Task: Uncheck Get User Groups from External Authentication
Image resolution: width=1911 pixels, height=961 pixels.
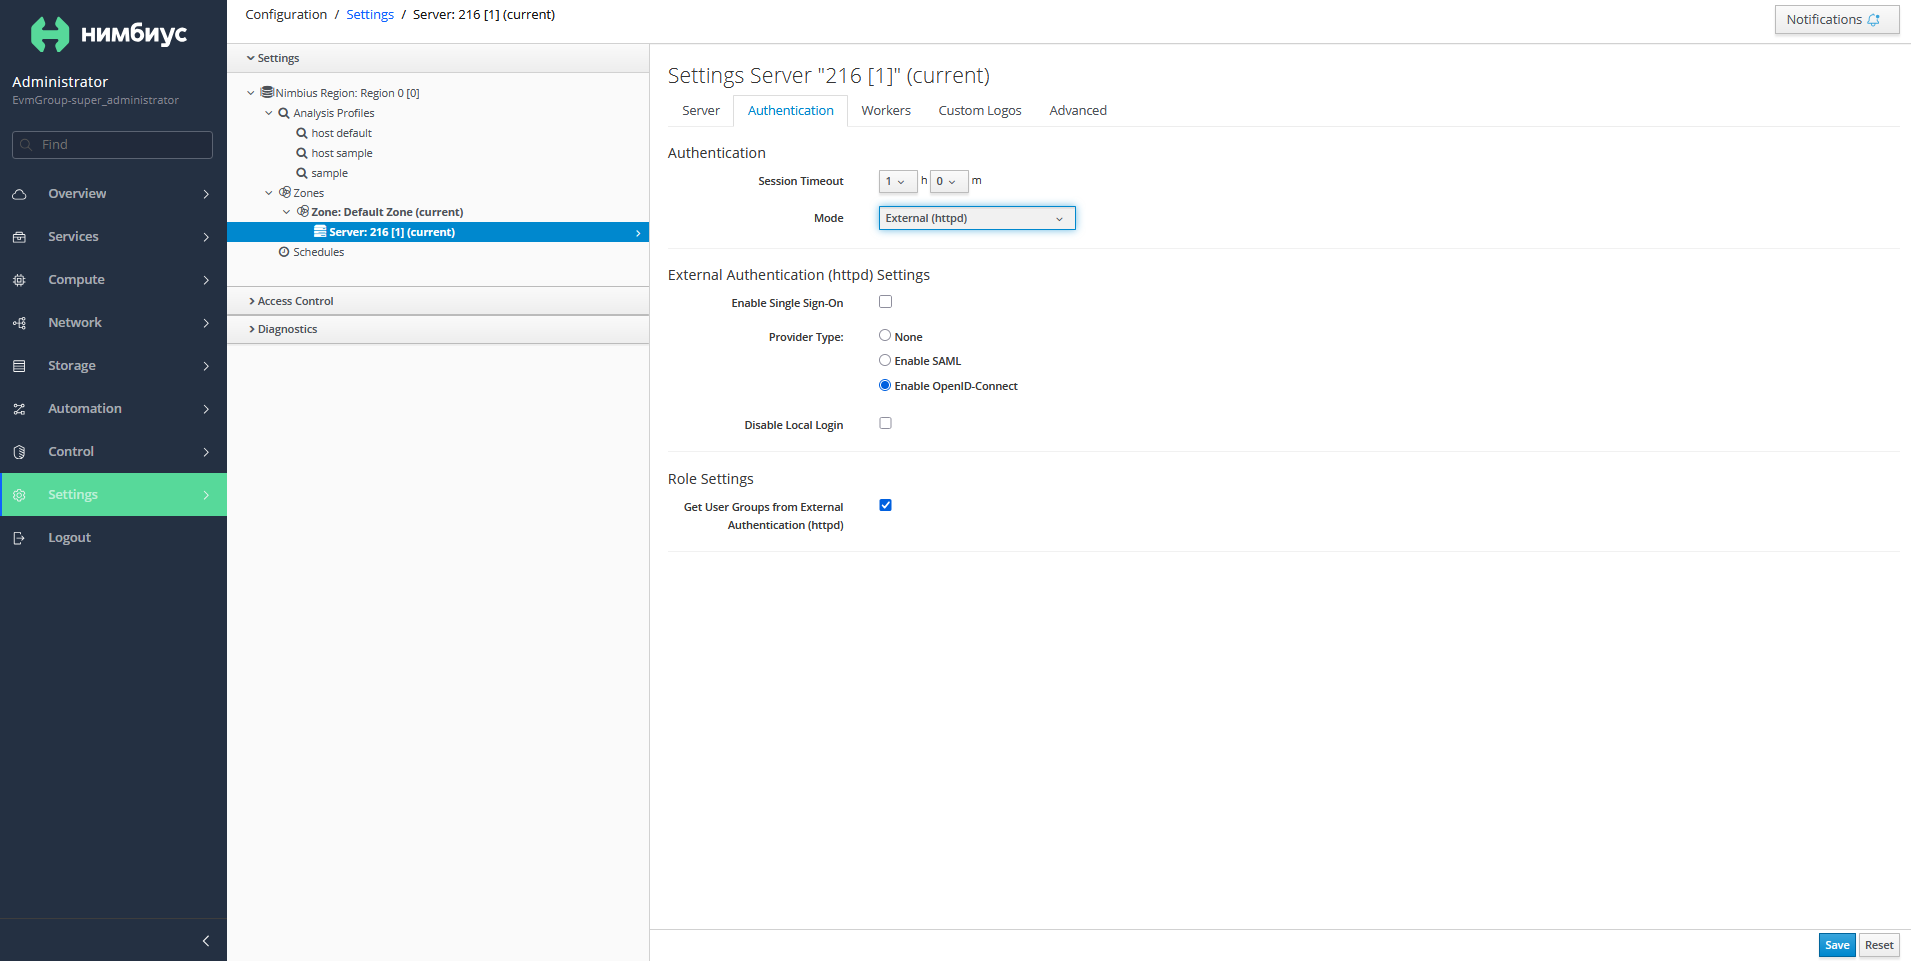Action: [x=885, y=506]
